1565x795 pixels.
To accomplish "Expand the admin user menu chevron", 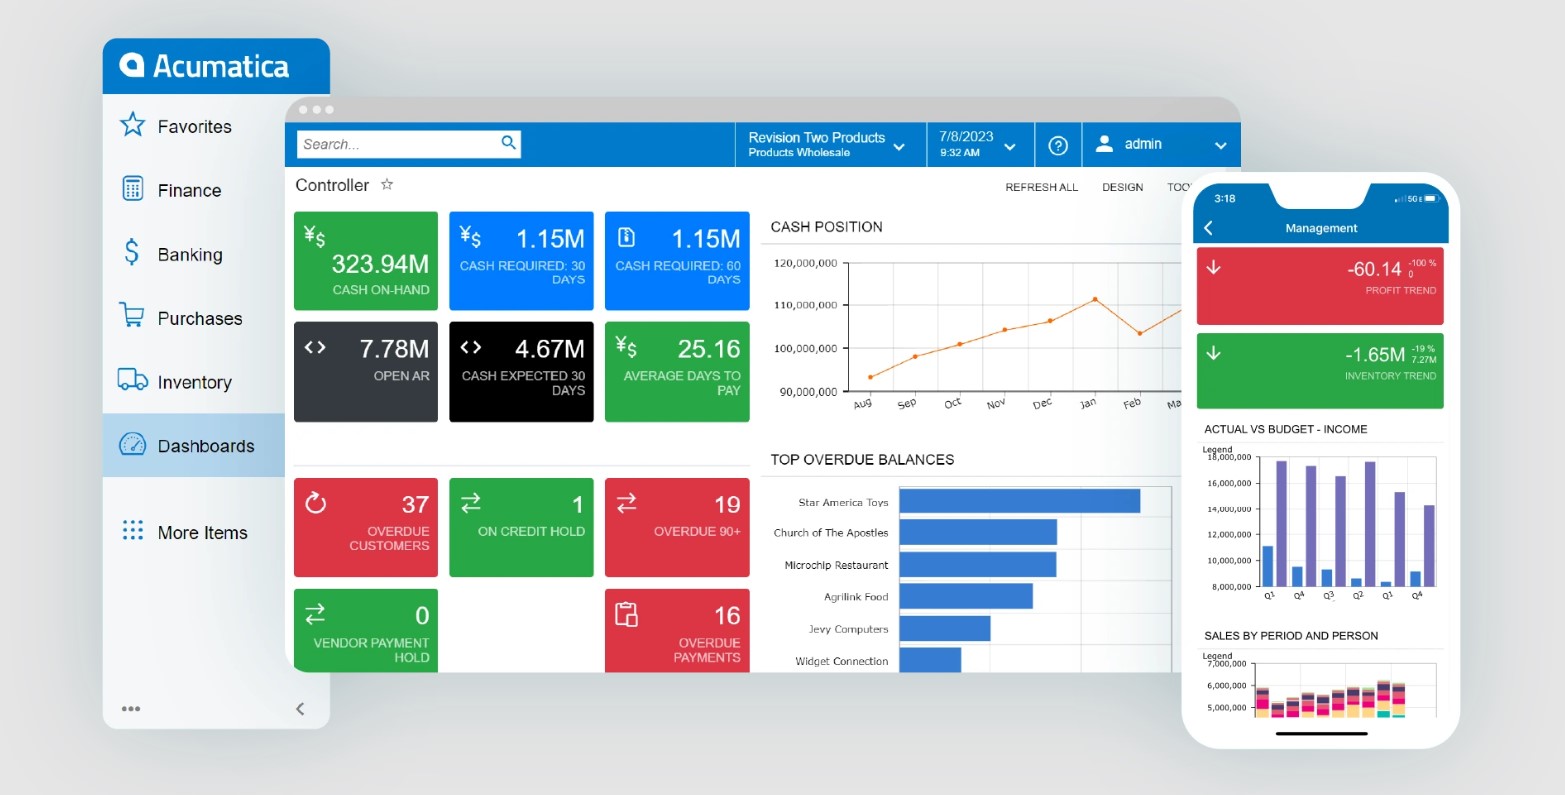I will [1220, 146].
